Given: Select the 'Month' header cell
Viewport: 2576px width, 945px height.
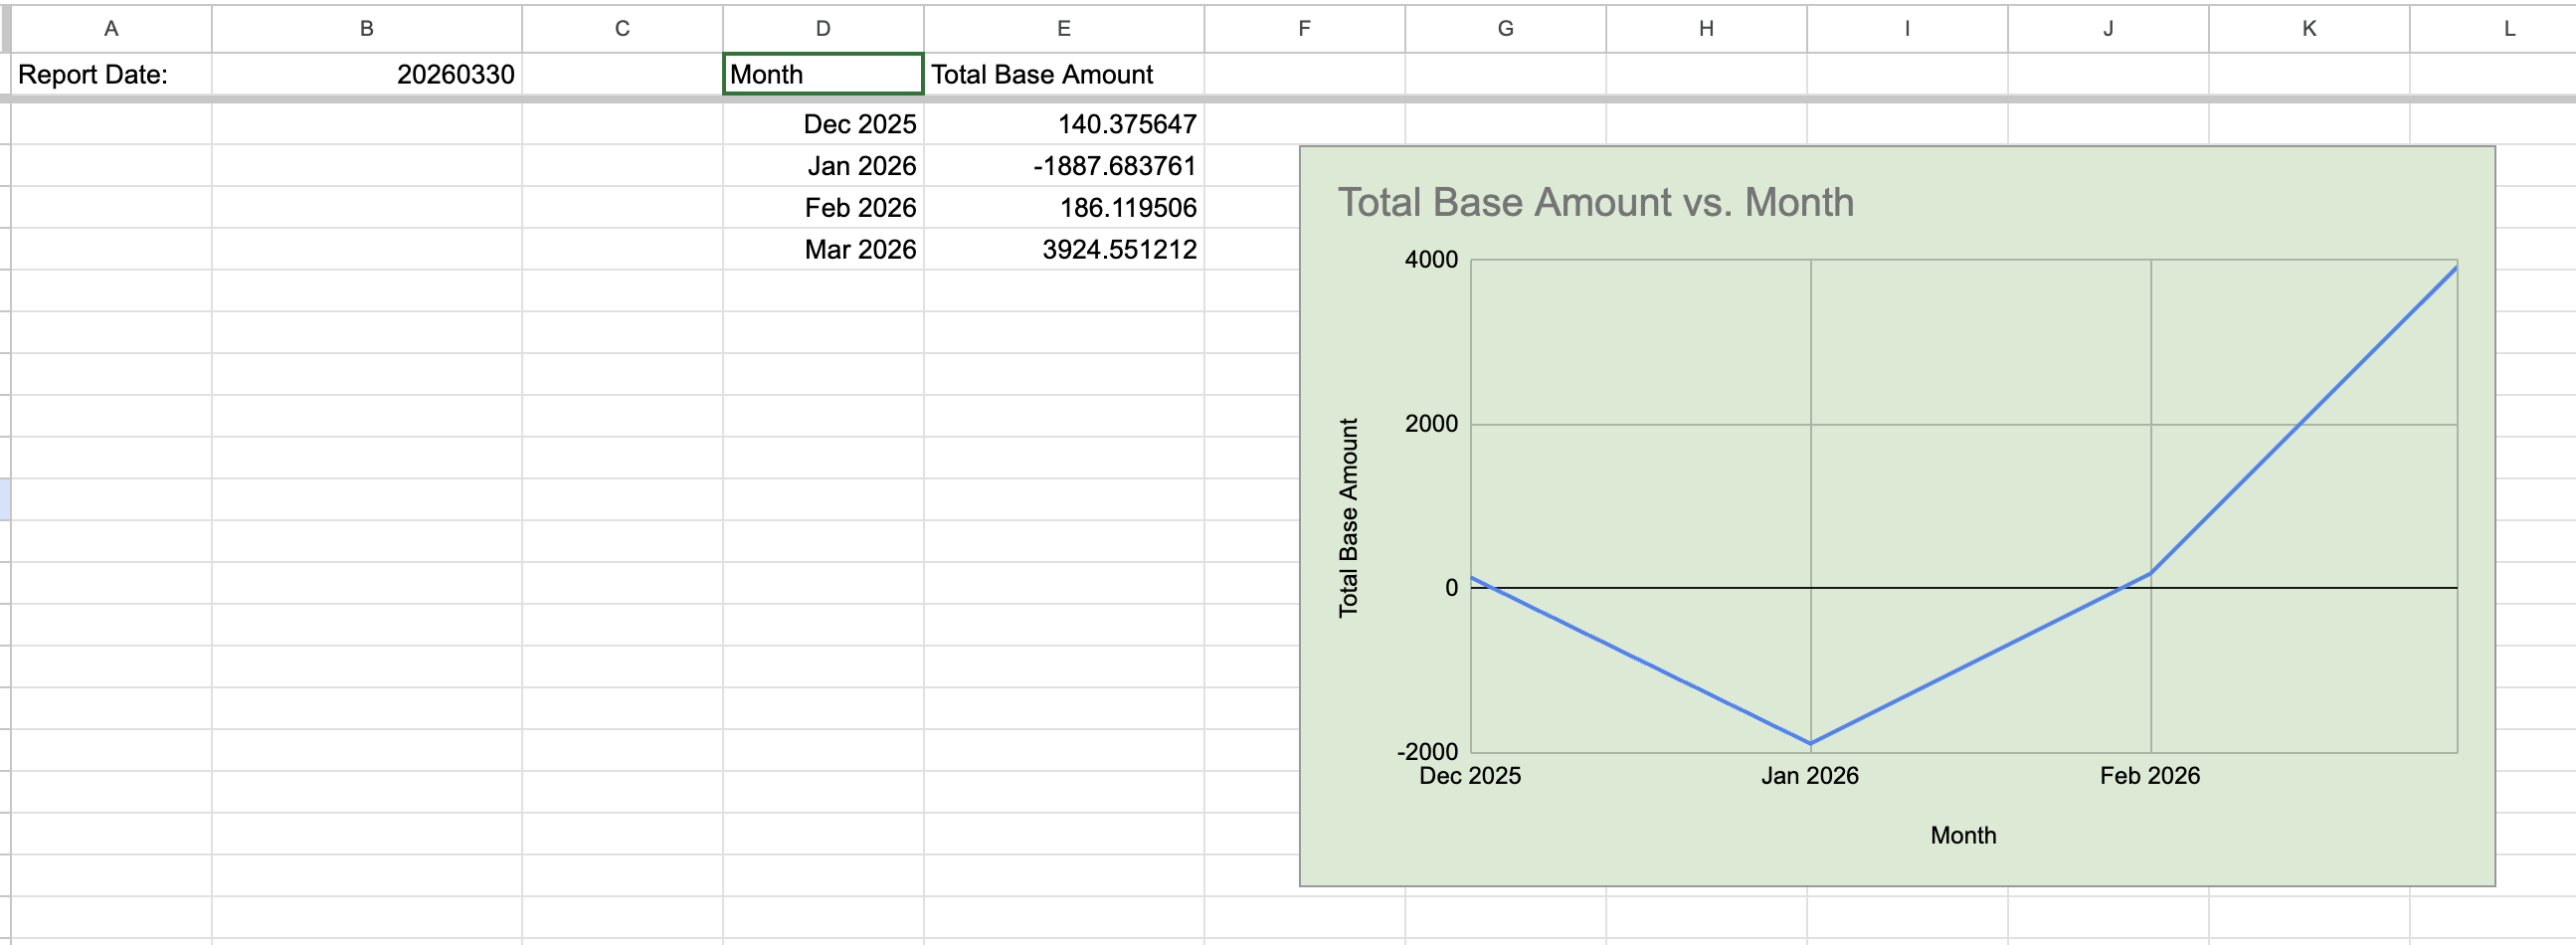Looking at the screenshot, I should 822,75.
